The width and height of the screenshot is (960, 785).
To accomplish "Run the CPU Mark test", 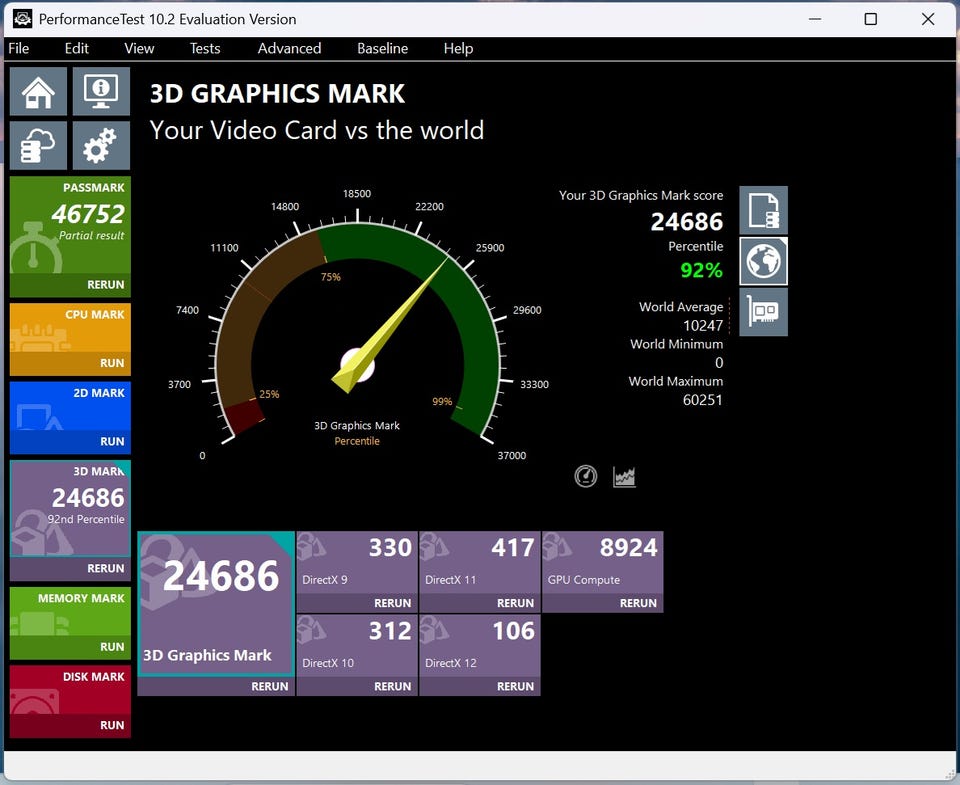I will pos(111,363).
